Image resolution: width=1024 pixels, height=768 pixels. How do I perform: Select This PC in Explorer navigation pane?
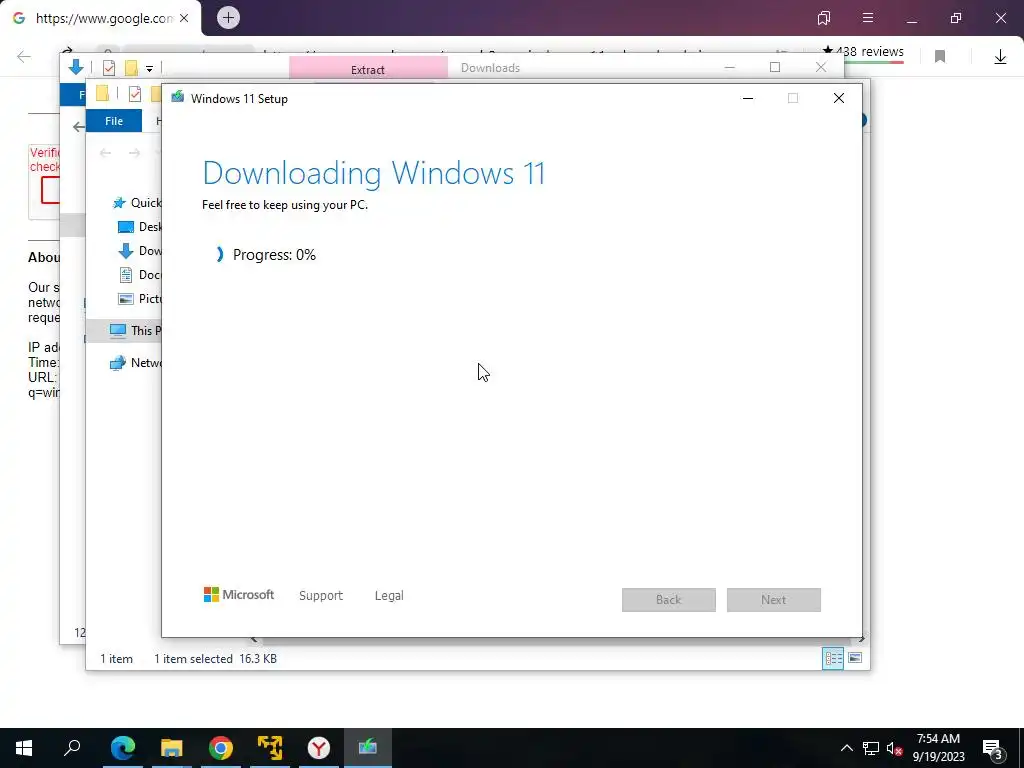(135, 330)
